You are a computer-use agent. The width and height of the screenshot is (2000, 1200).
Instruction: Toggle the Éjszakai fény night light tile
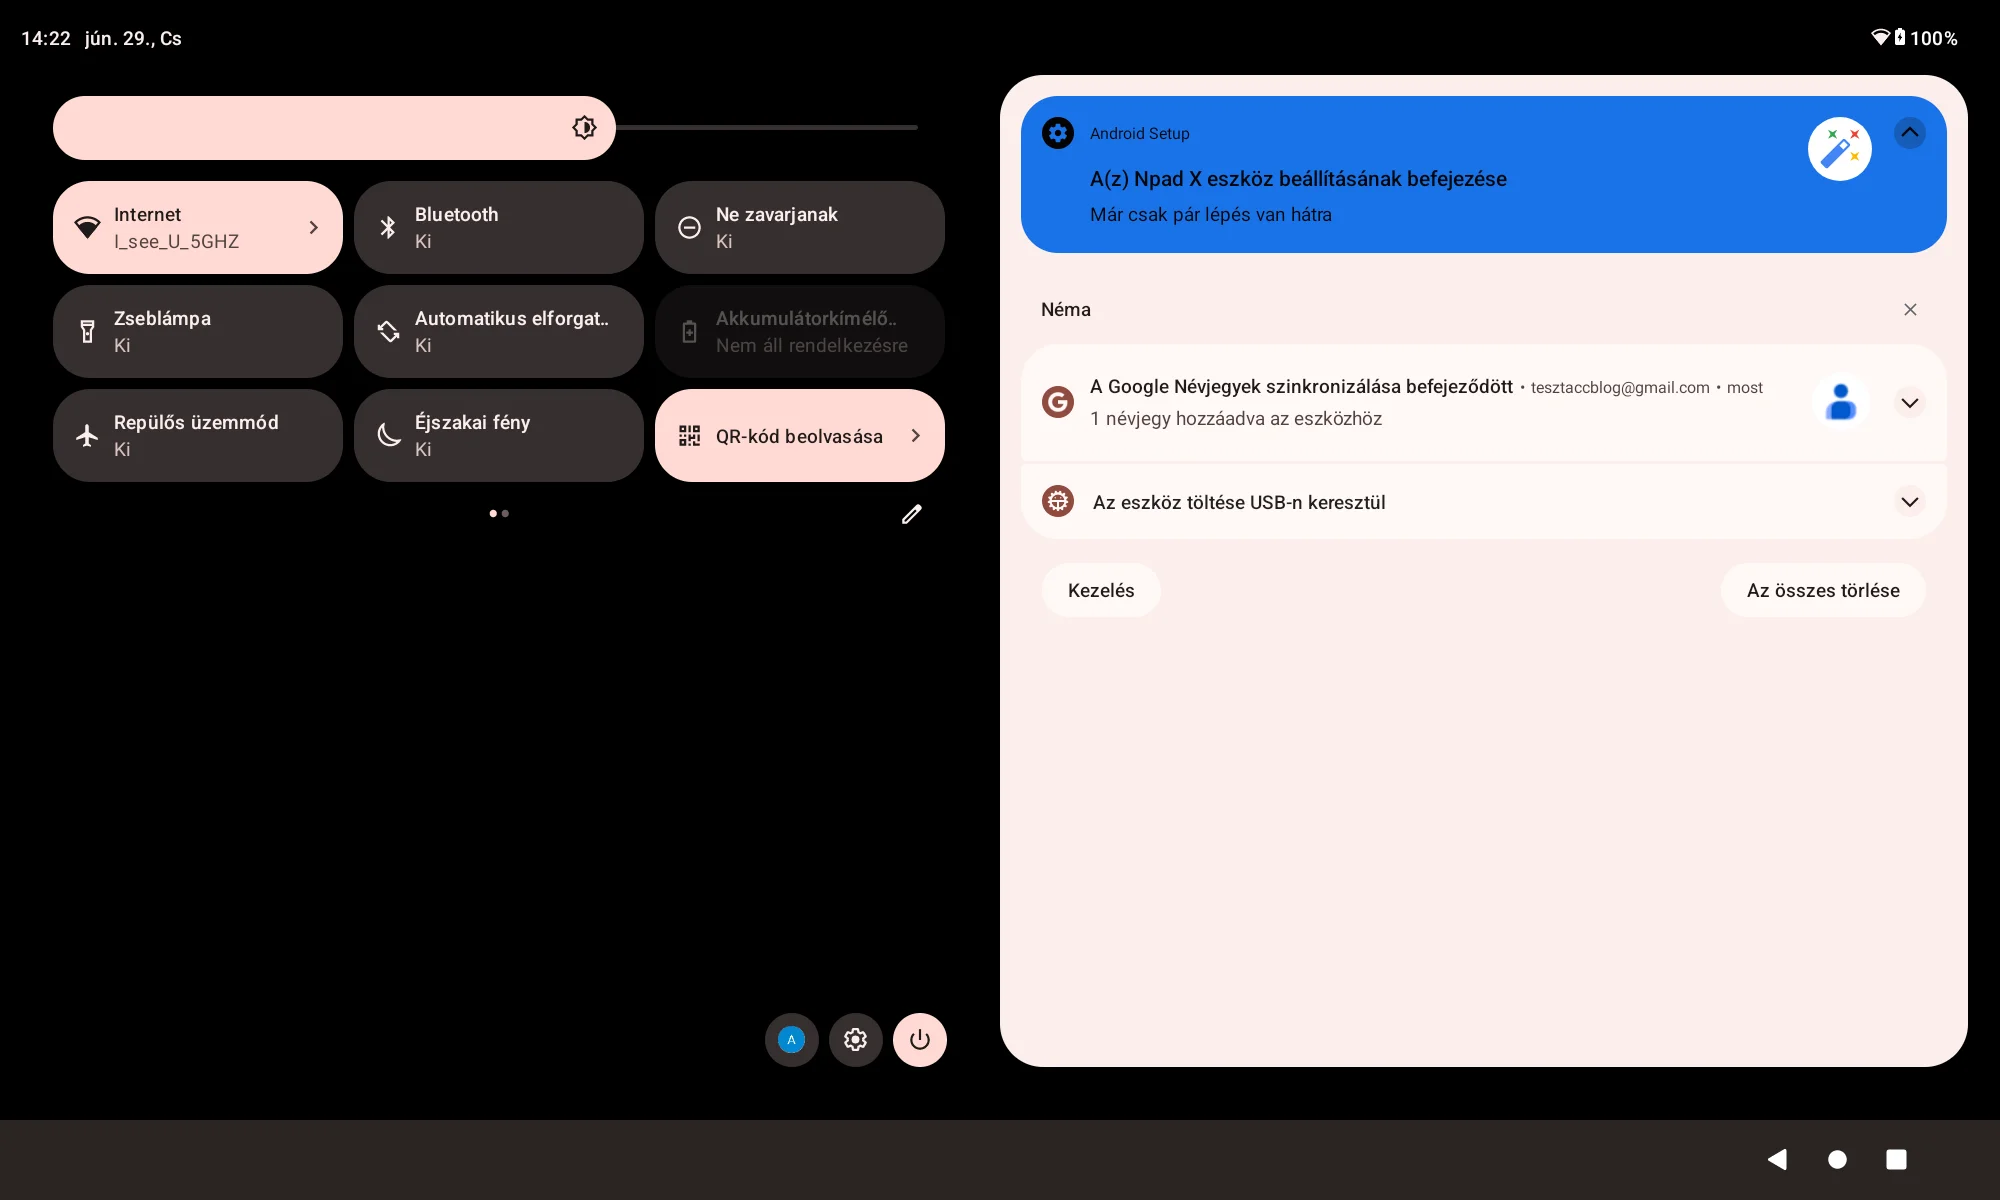[x=498, y=436]
